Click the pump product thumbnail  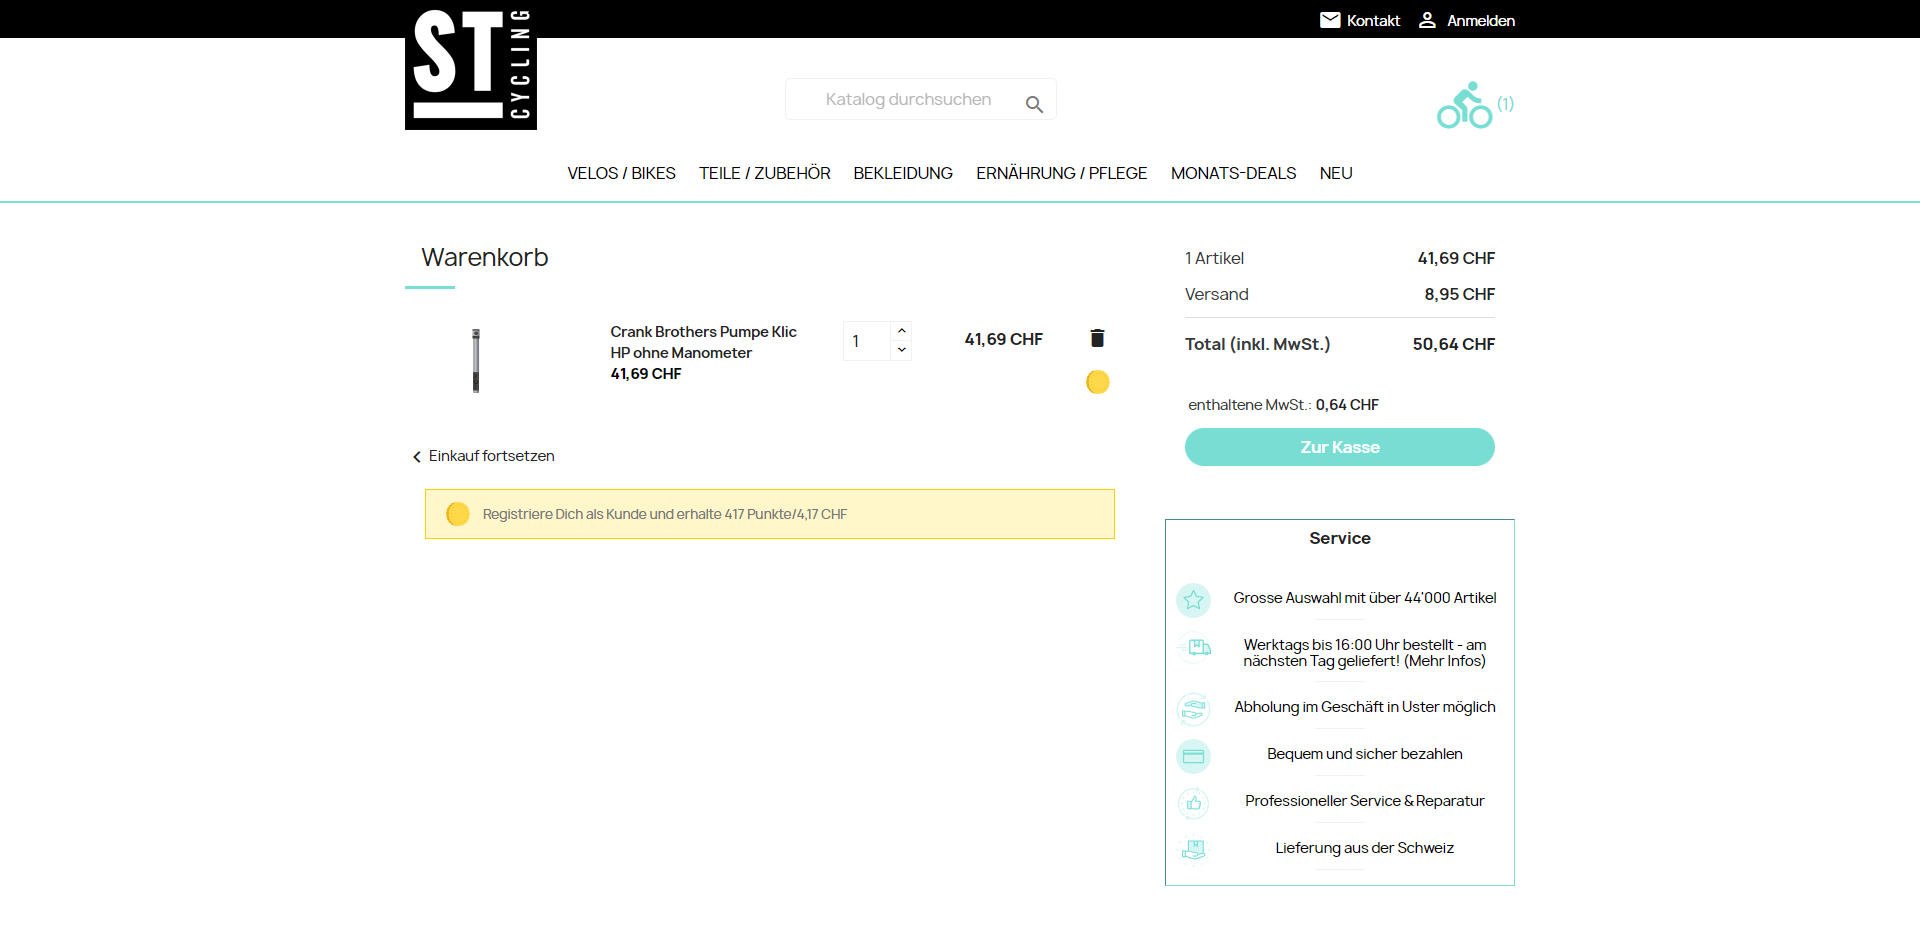[x=476, y=360]
